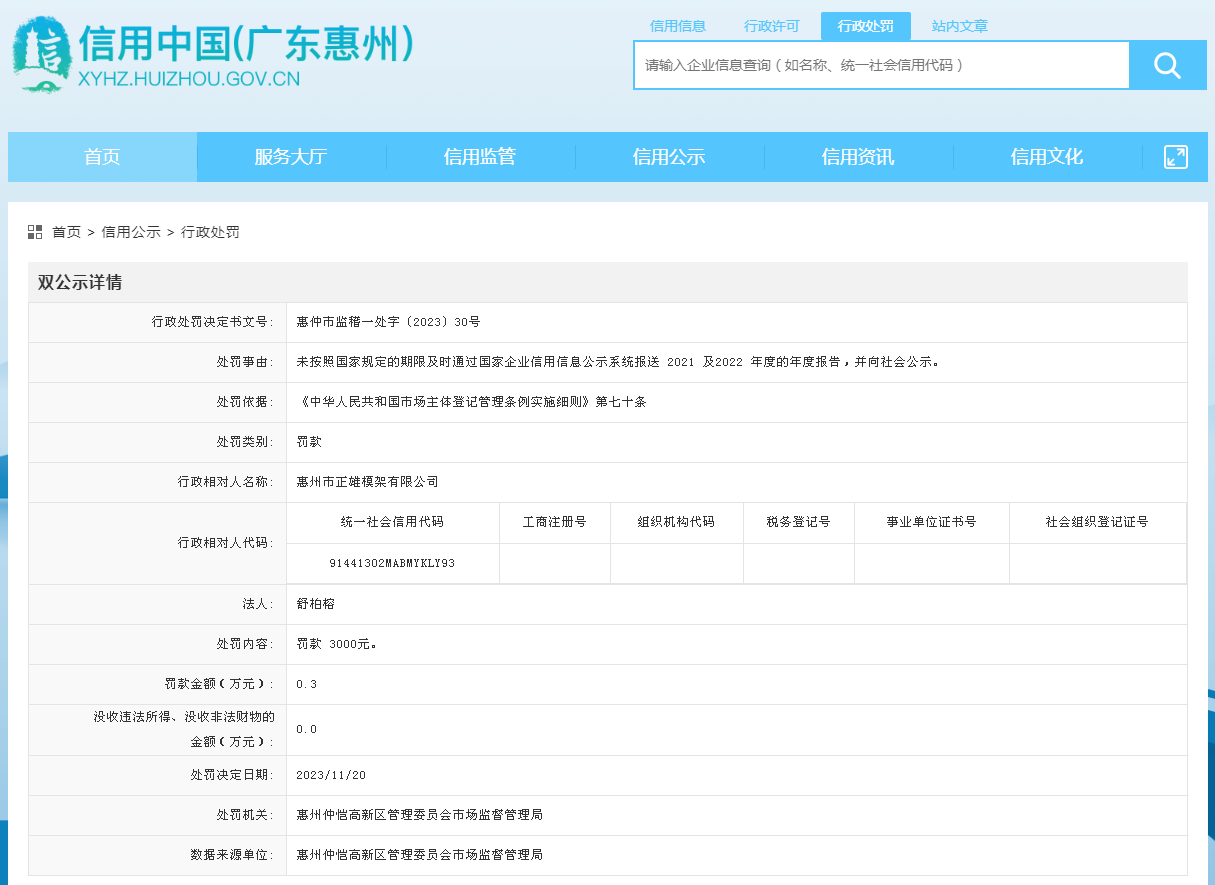Image resolution: width=1215 pixels, height=885 pixels.
Task: Click legal representative name 舒柏榕
Action: 316,604
